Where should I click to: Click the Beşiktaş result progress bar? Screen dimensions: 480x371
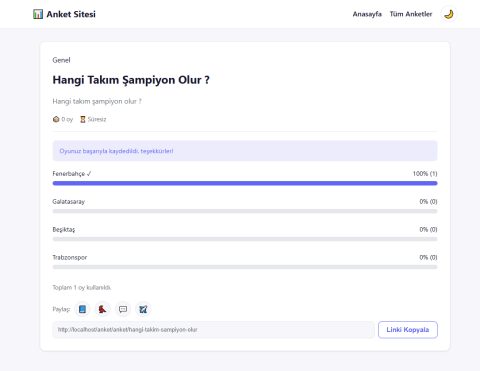[x=245, y=239]
